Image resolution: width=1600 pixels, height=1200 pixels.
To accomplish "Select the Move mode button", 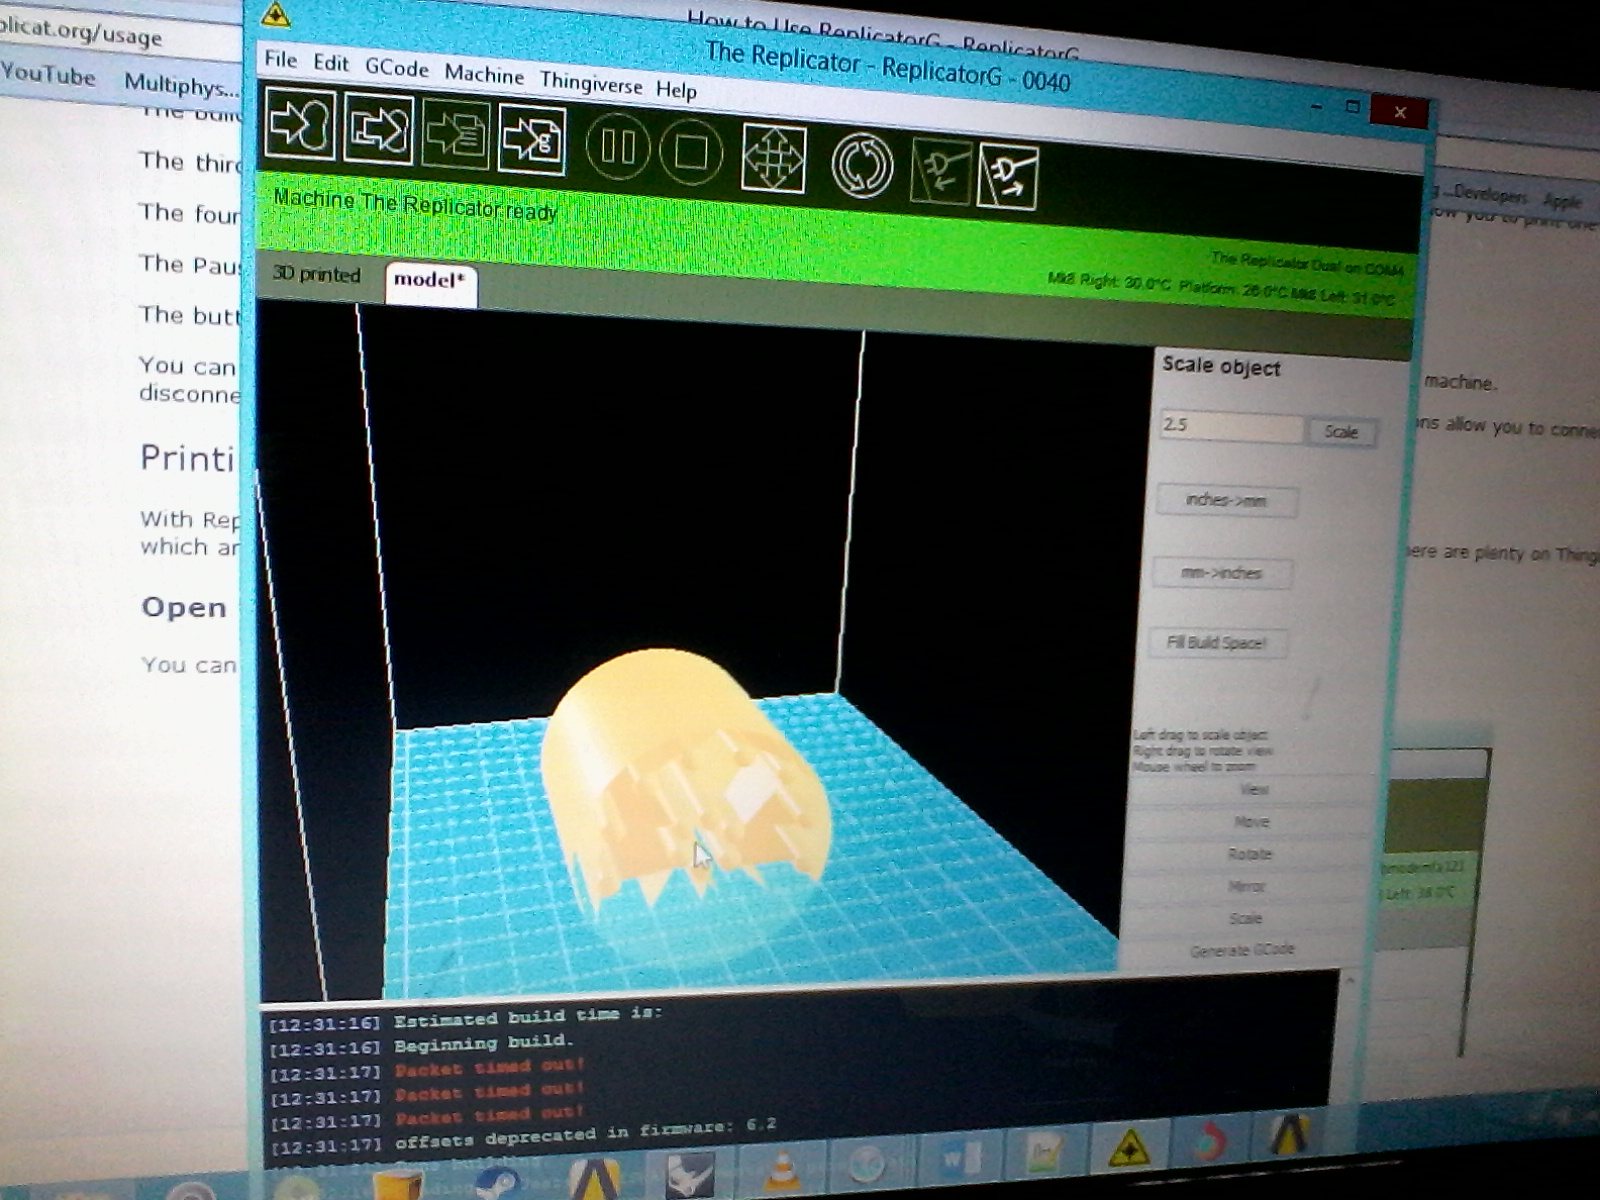I will 1251,822.
